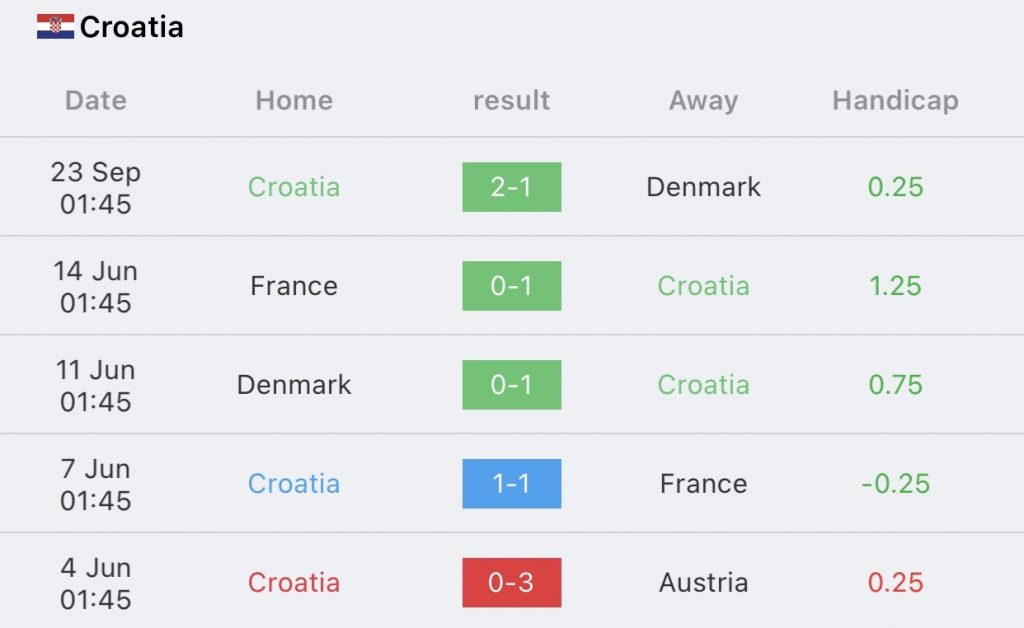Open the 0-1 result against Denmark

(x=511, y=385)
